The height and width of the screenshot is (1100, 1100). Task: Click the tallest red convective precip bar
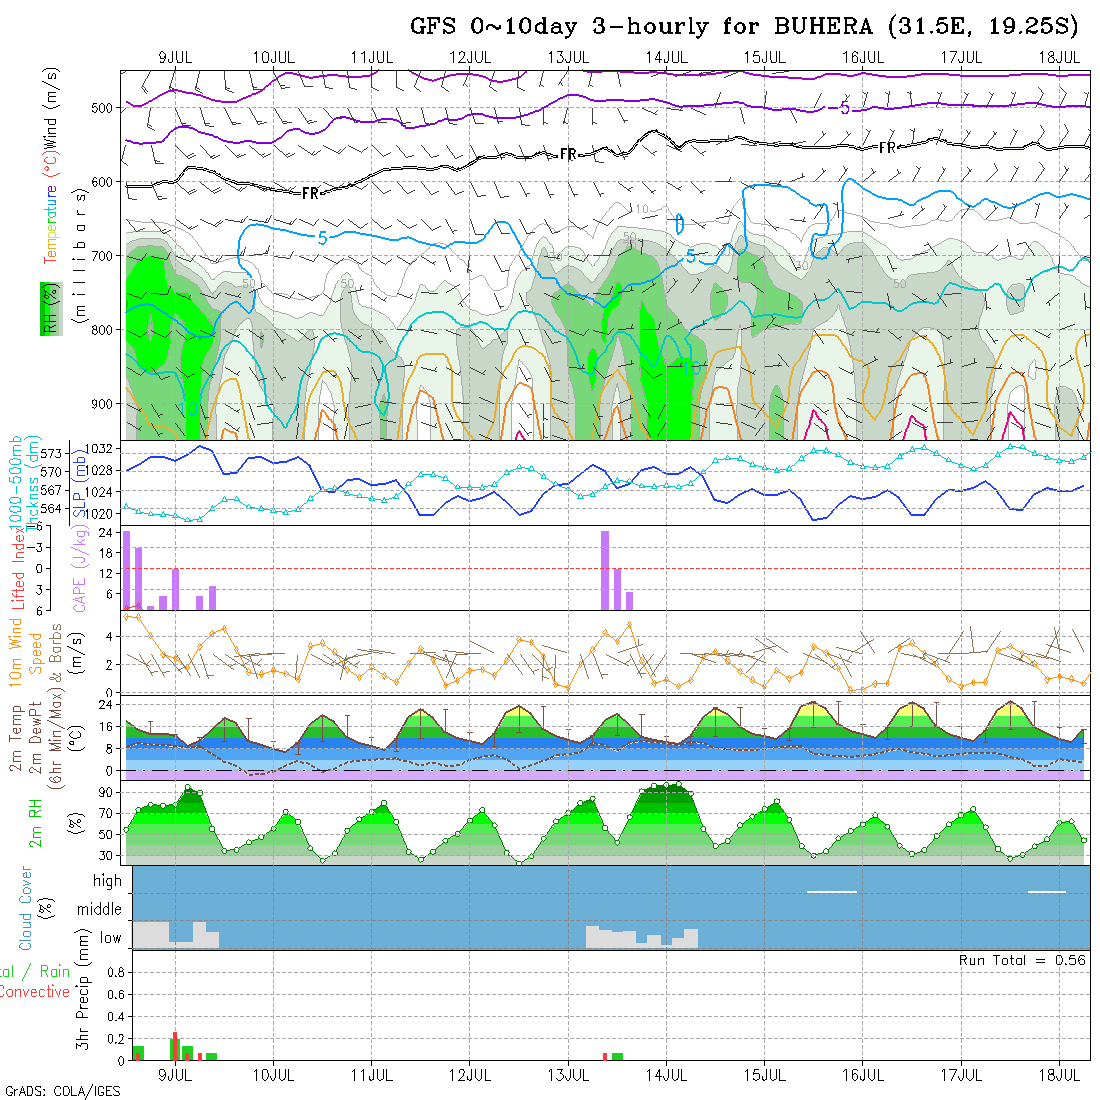coord(175,1046)
